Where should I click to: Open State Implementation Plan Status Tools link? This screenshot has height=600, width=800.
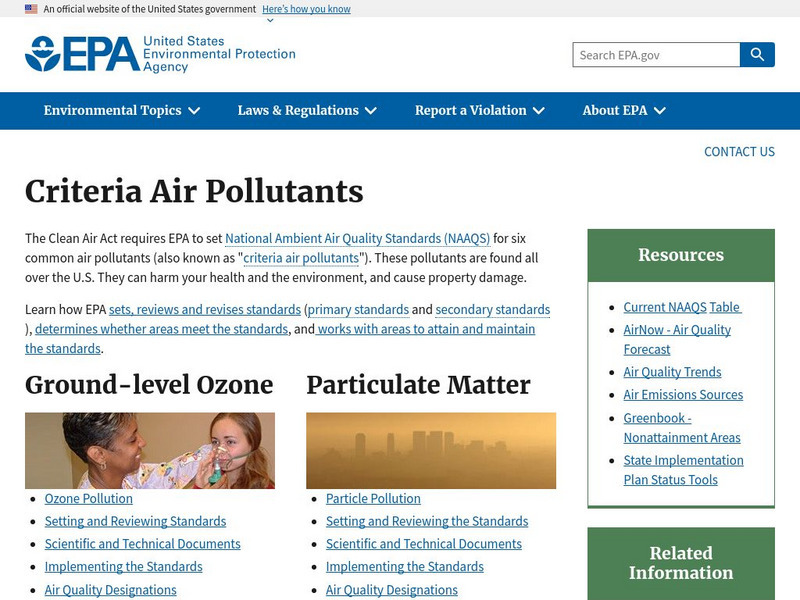coord(684,470)
